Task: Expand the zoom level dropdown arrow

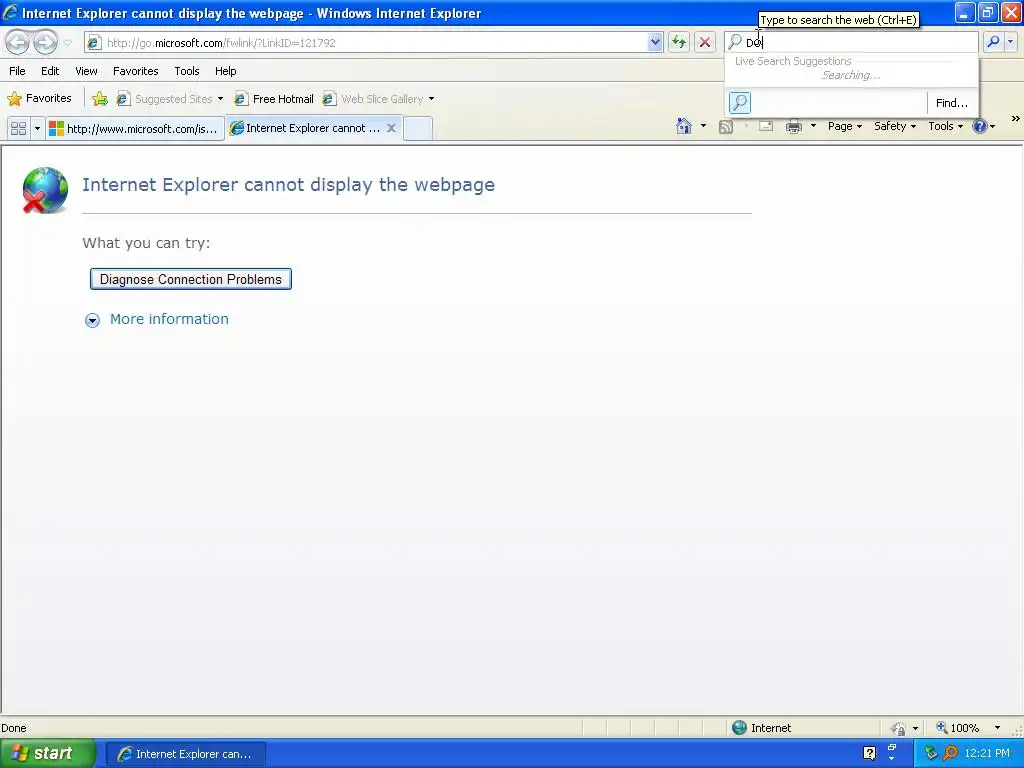Action: tap(997, 728)
